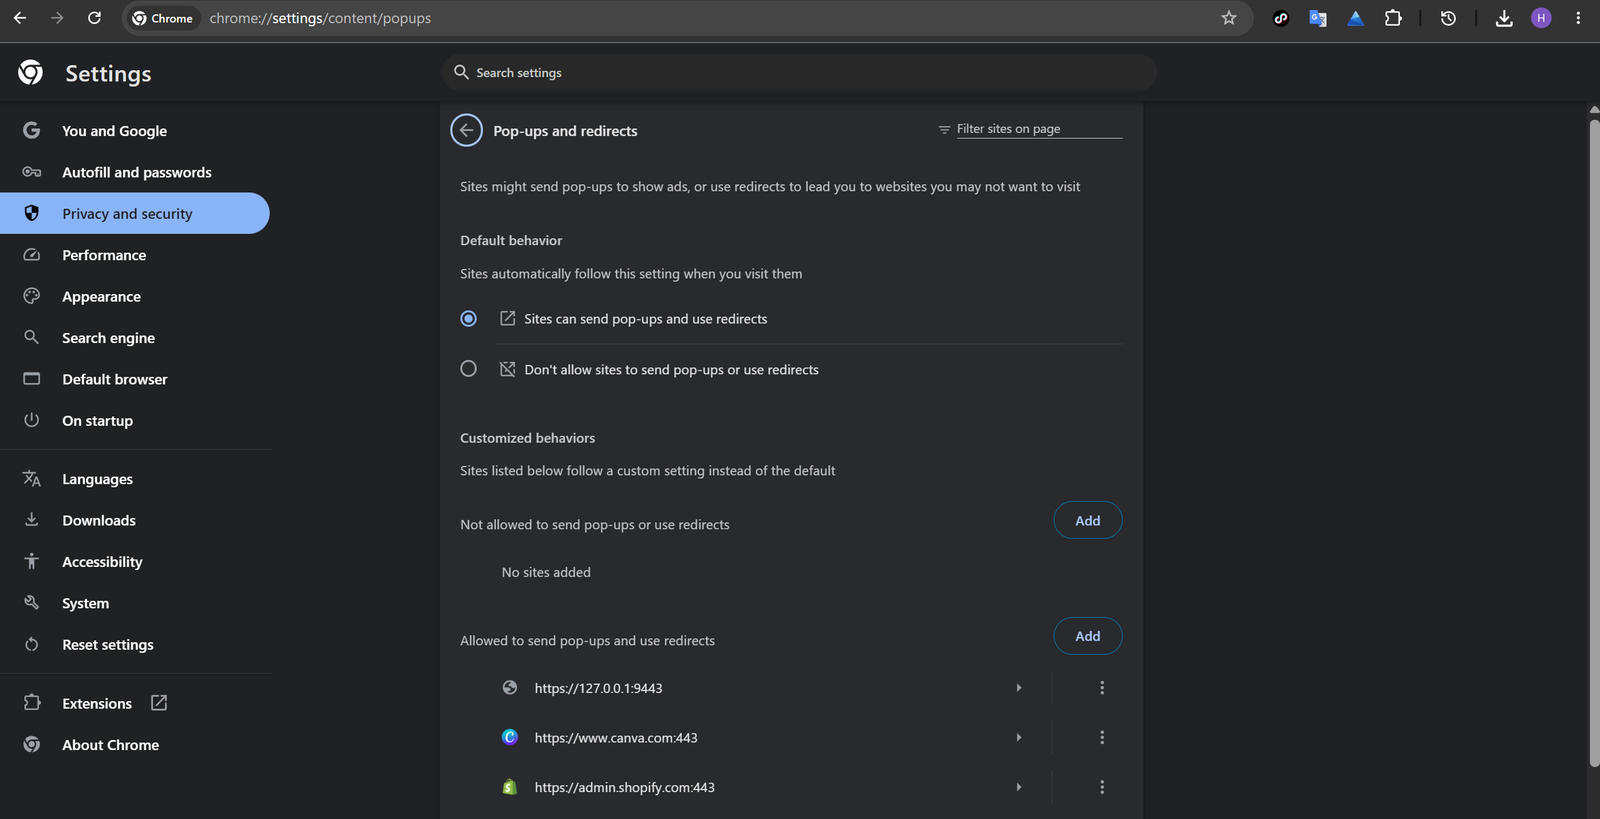This screenshot has width=1600, height=819.
Task: Click the address bar URL
Action: 320,18
